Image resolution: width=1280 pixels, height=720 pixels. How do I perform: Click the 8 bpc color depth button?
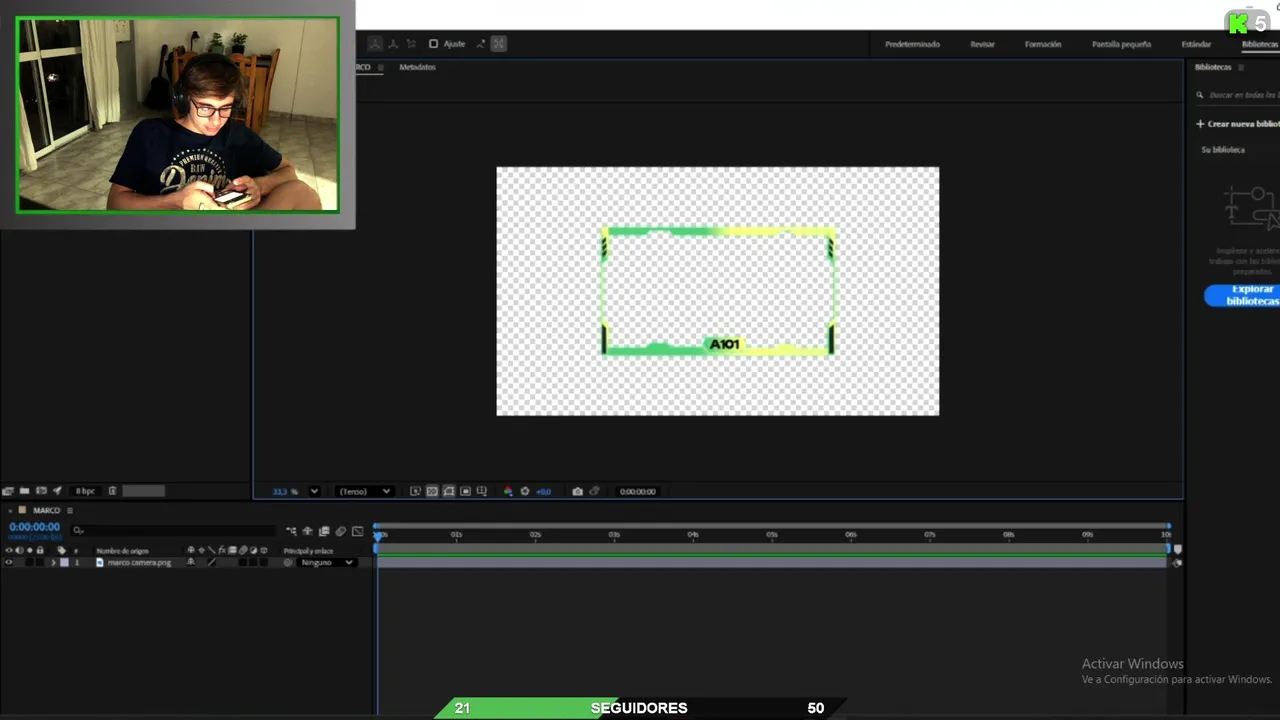click(85, 491)
